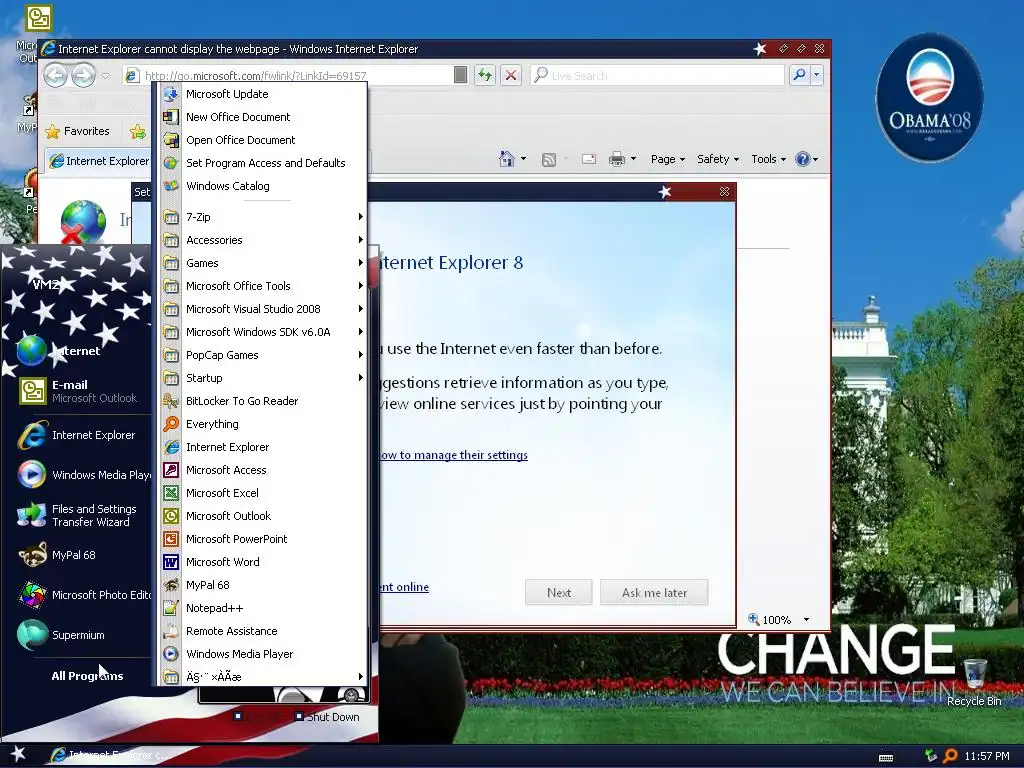1024x768 pixels.
Task: Open the Safety menu in IE
Action: pos(718,159)
